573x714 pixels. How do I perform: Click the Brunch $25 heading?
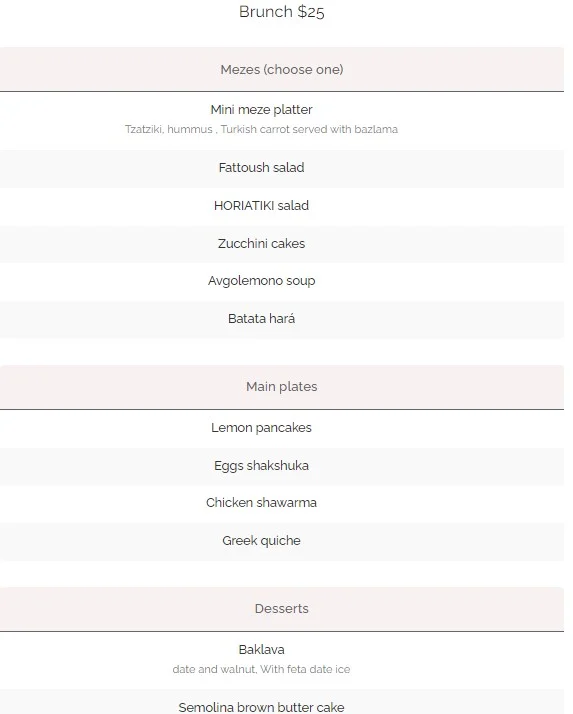281,12
